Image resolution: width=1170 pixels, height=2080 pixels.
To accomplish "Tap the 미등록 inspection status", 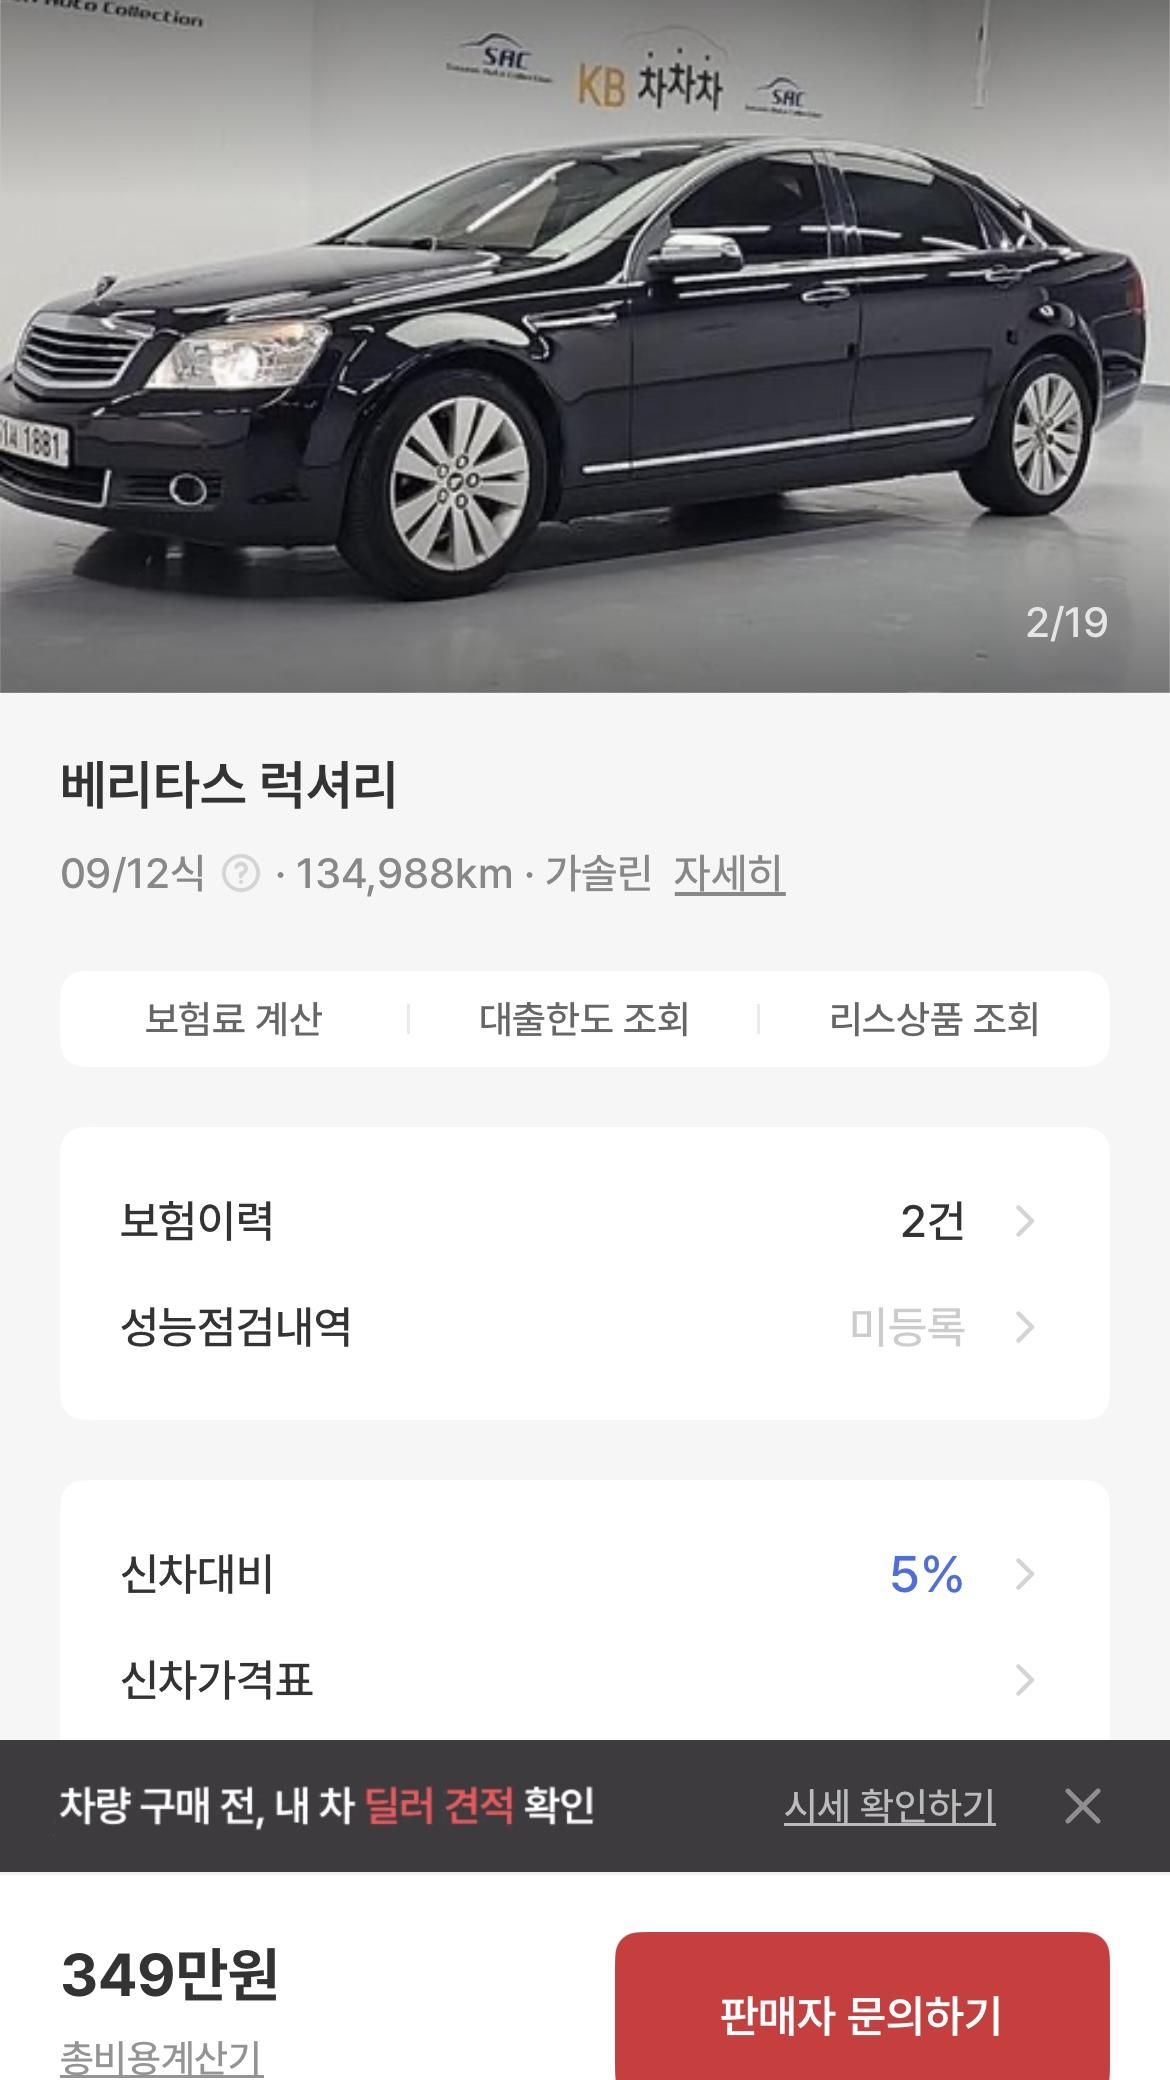I will (x=907, y=1327).
